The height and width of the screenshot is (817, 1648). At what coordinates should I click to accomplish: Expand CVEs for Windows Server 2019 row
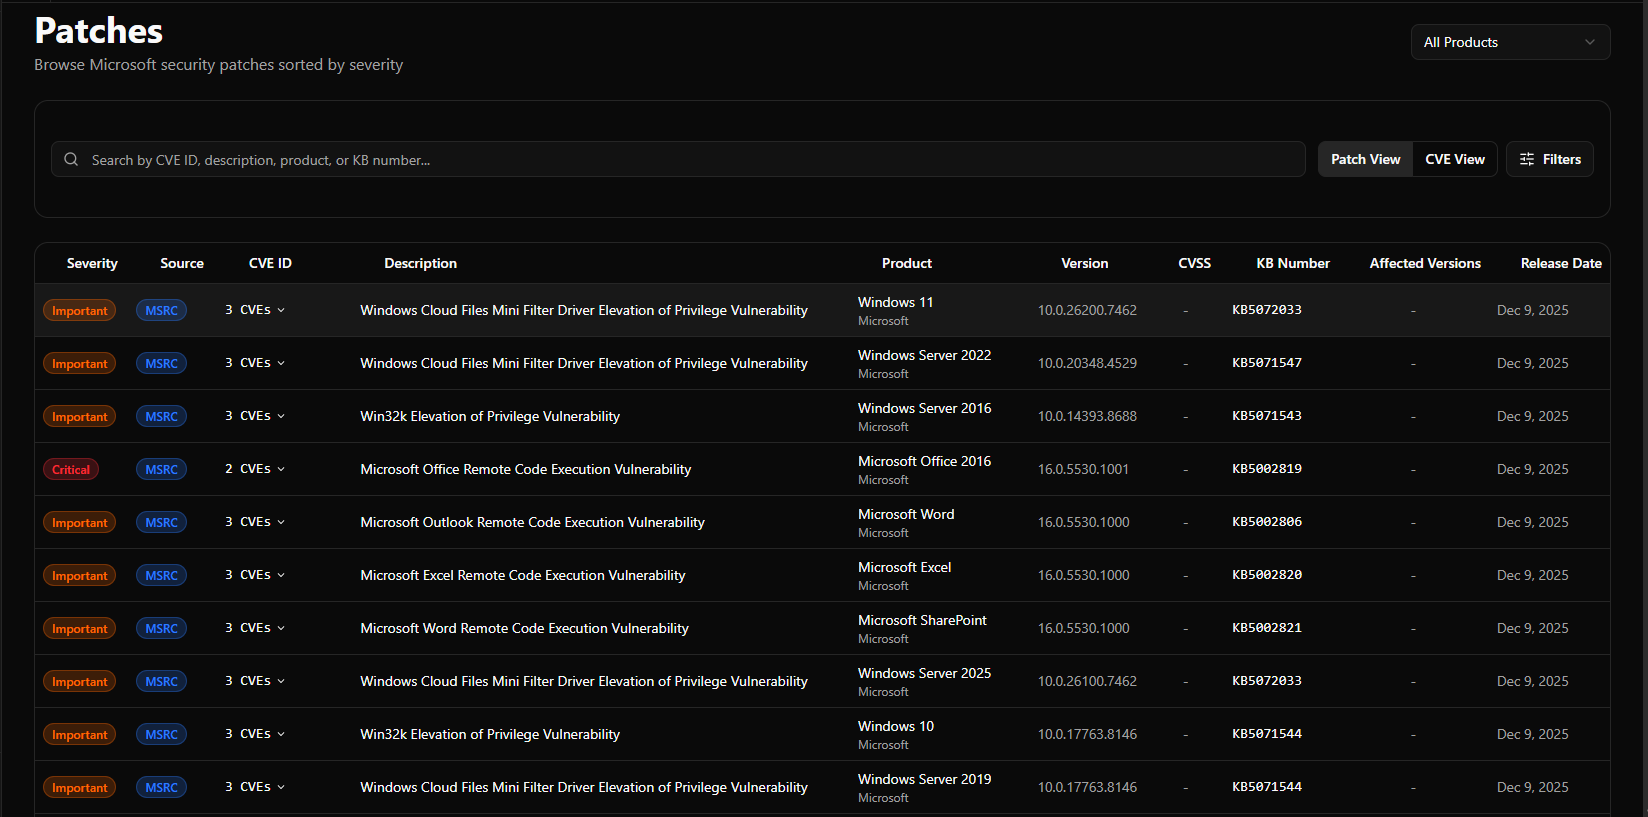click(x=255, y=787)
